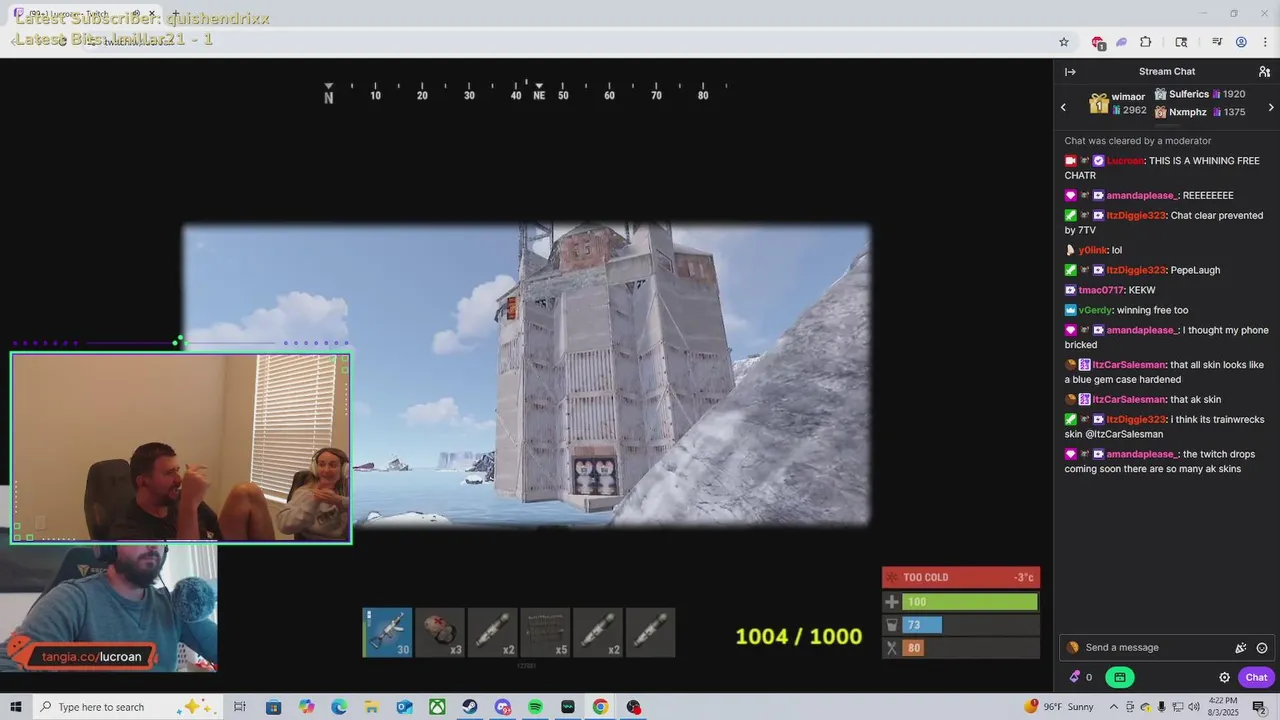This screenshot has width=1280, height=720.
Task: Open the Windows Start menu
Action: click(16, 707)
